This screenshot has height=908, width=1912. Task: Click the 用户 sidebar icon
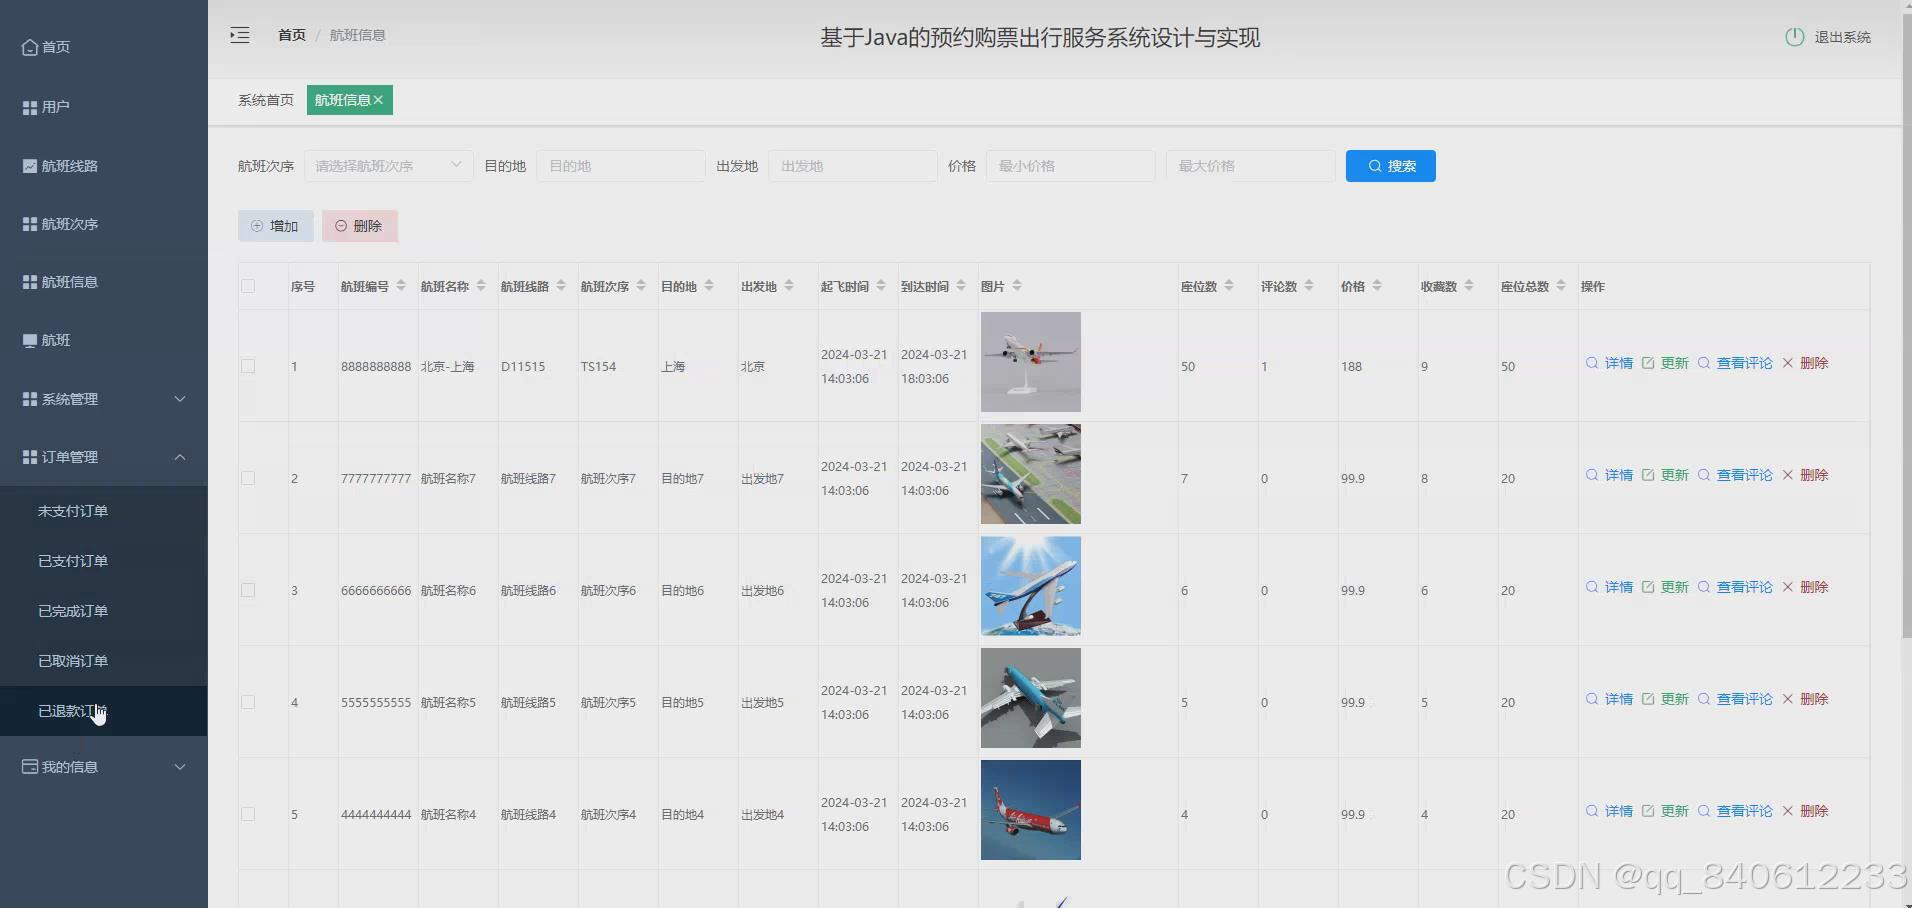pos(28,106)
